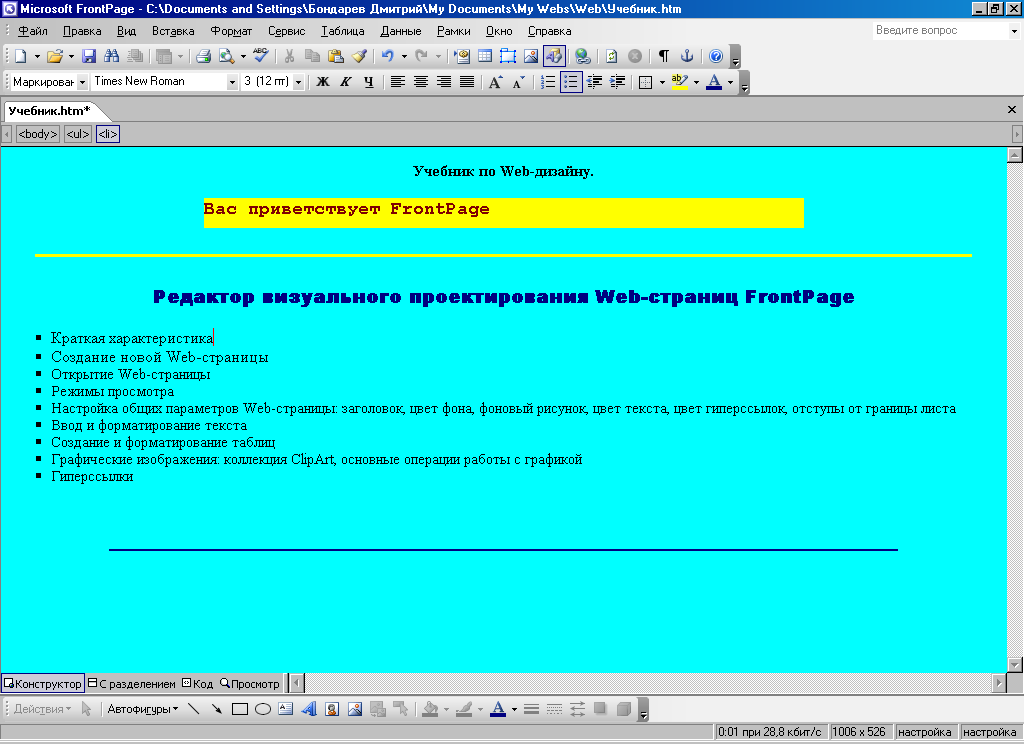
Task: Insert a bookmark with the anchor icon
Action: tap(686, 56)
